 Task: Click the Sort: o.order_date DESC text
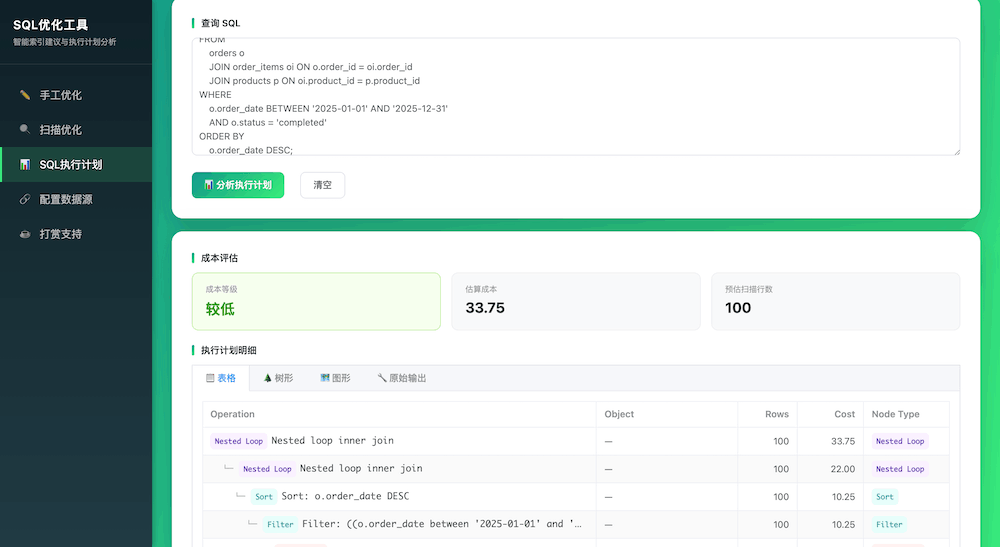pyautogui.click(x=346, y=496)
